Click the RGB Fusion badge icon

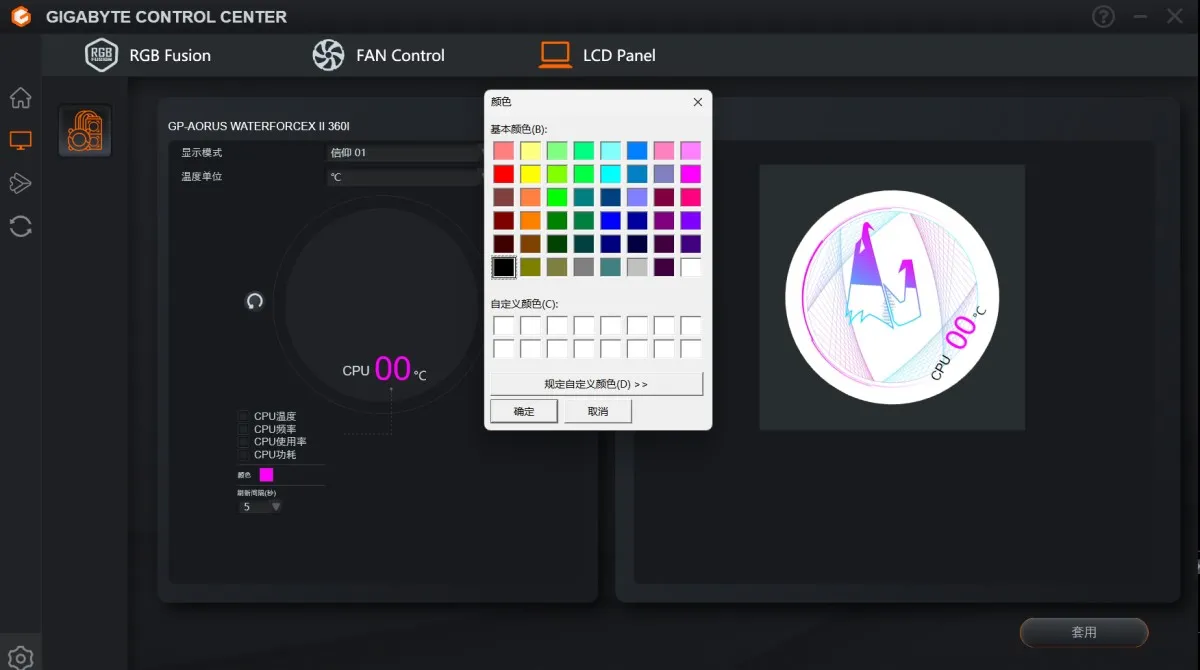(101, 55)
